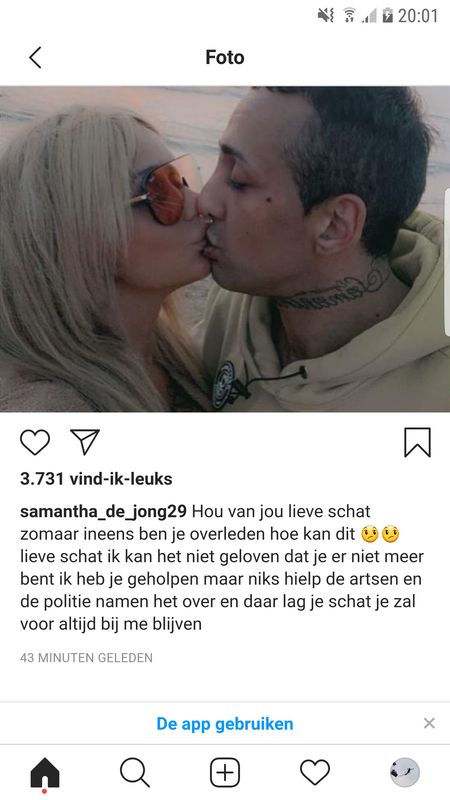Tap the battery status icon

click(388, 15)
